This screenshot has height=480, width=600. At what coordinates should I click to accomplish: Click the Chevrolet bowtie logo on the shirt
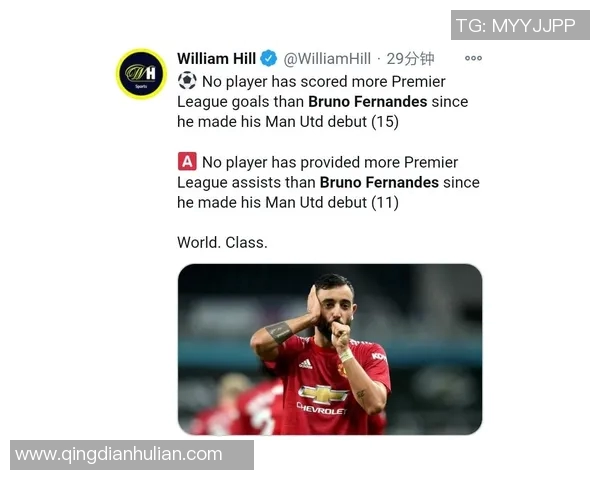(322, 395)
